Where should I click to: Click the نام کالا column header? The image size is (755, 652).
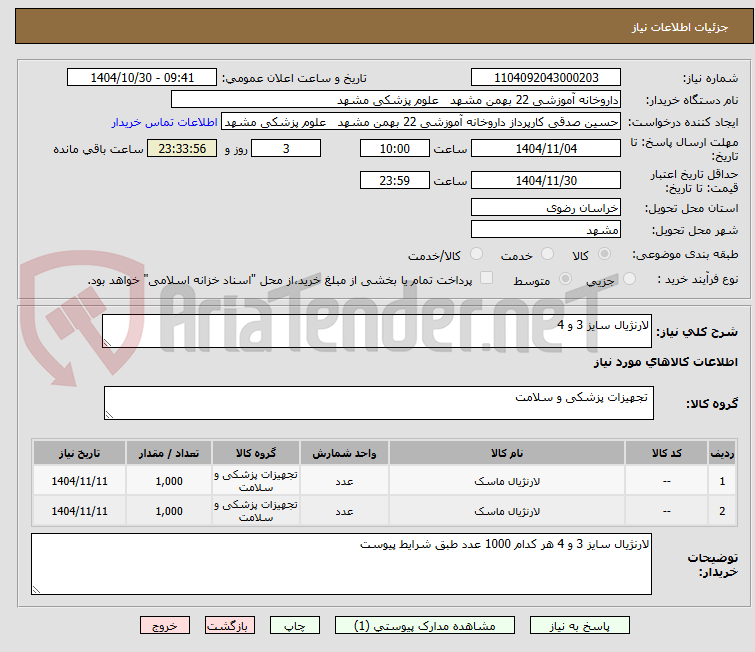(x=507, y=453)
